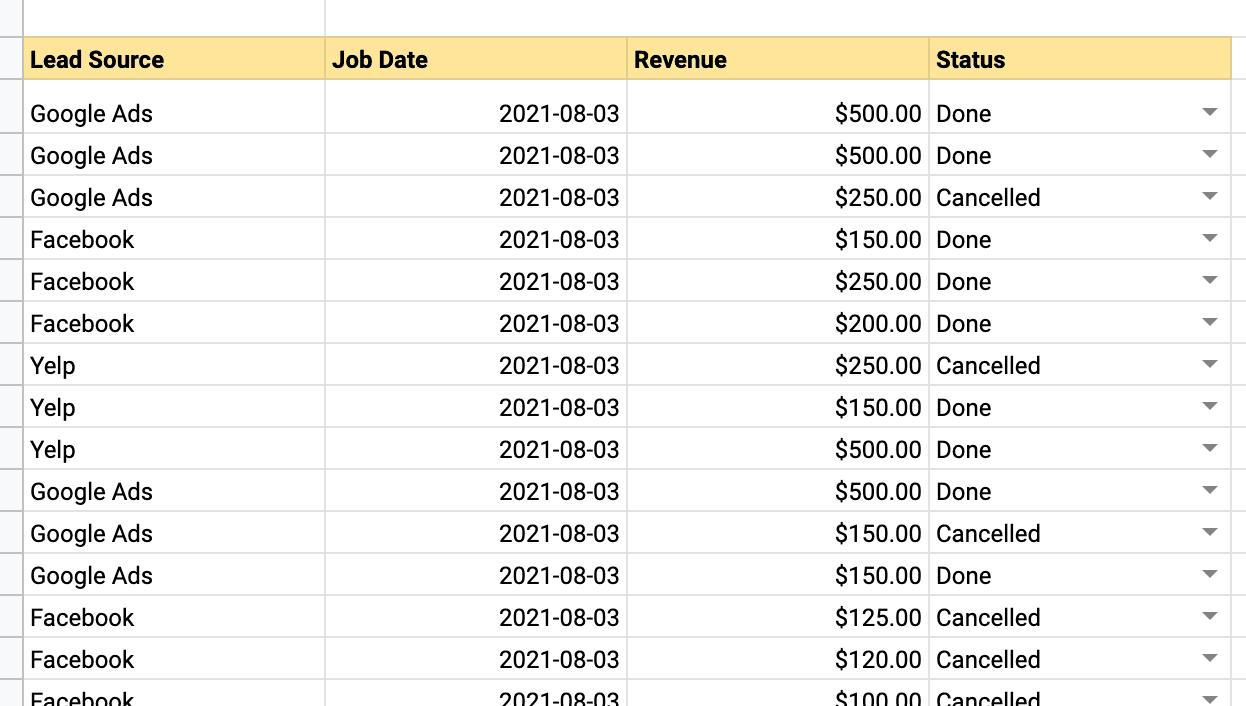Click Yelp cell in the $150.00 row

(174, 407)
